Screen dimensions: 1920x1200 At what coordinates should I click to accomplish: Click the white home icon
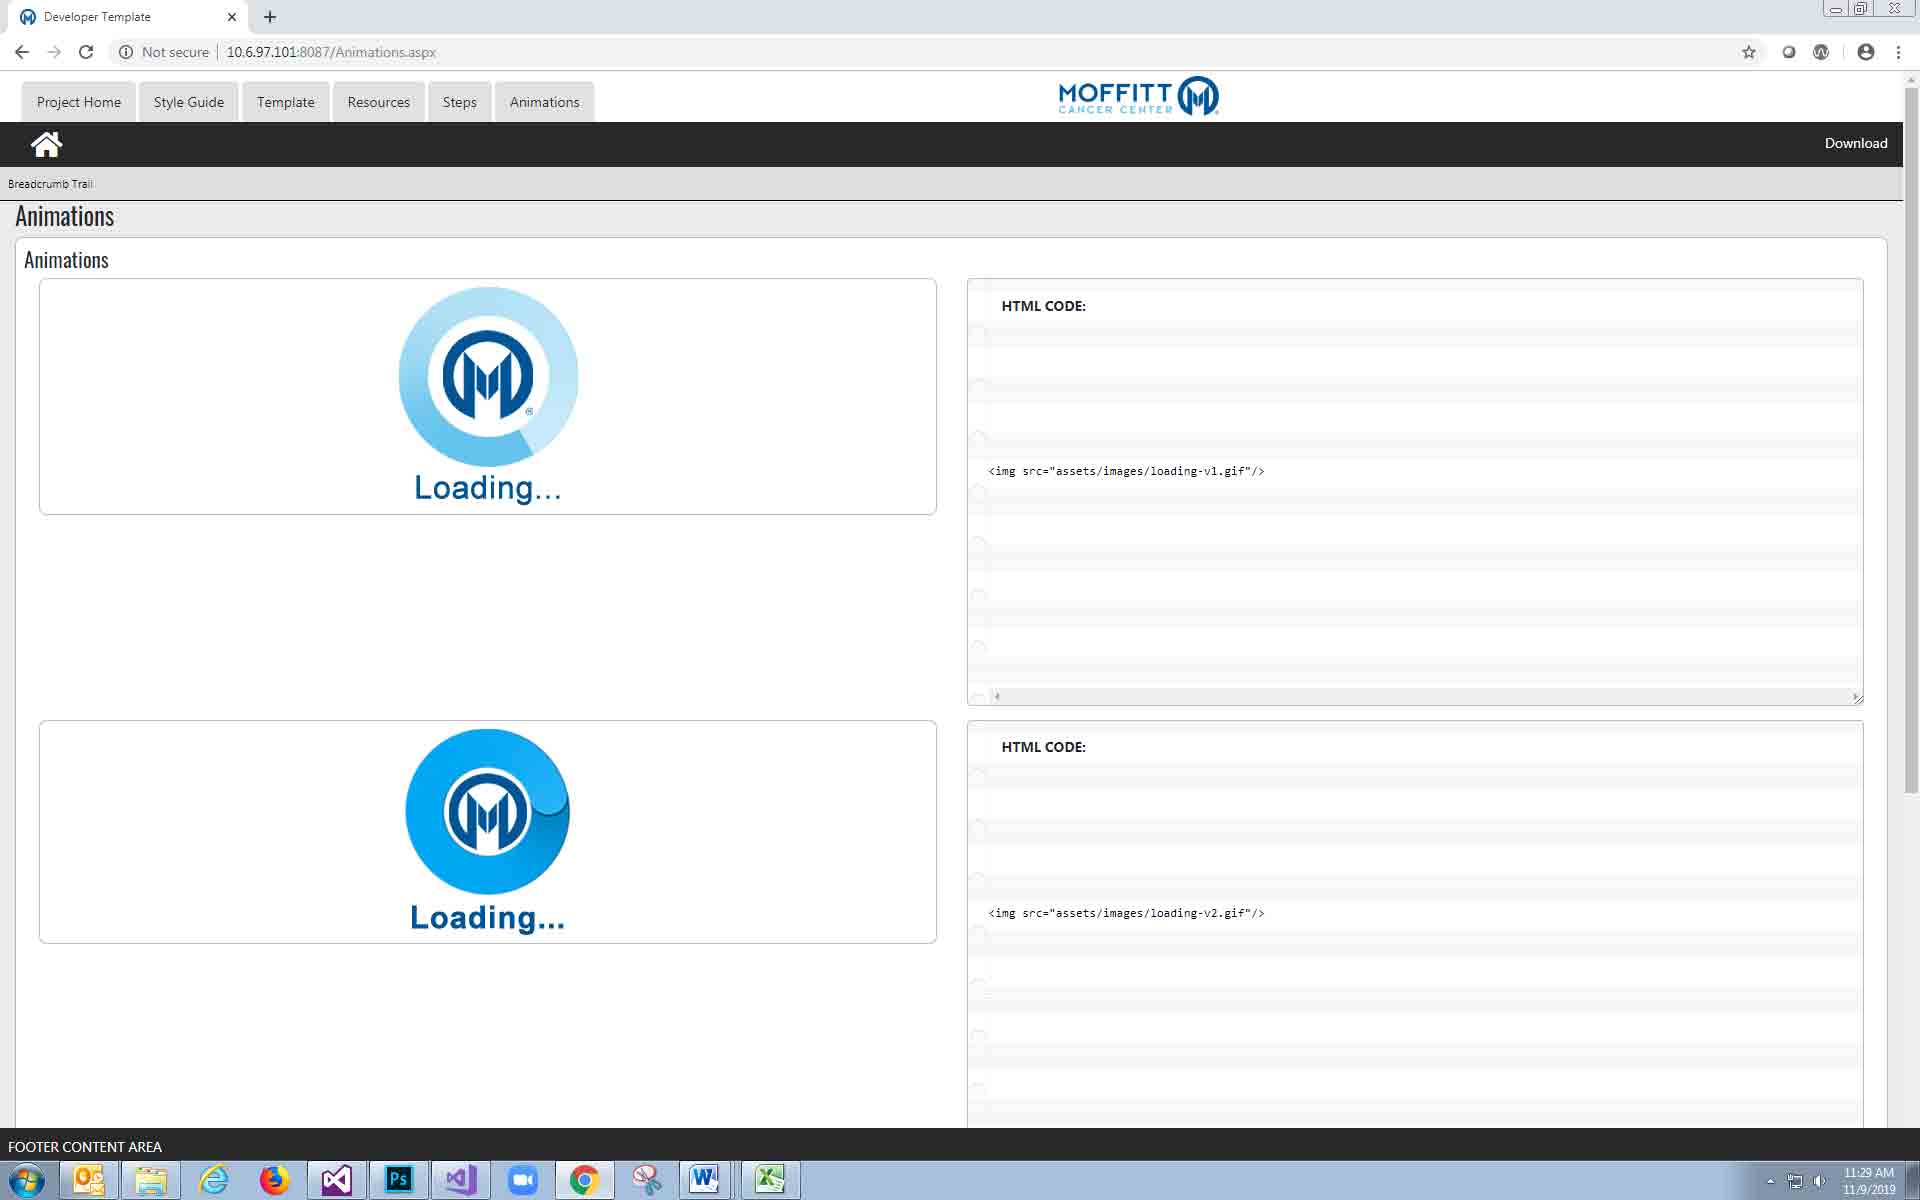46,144
